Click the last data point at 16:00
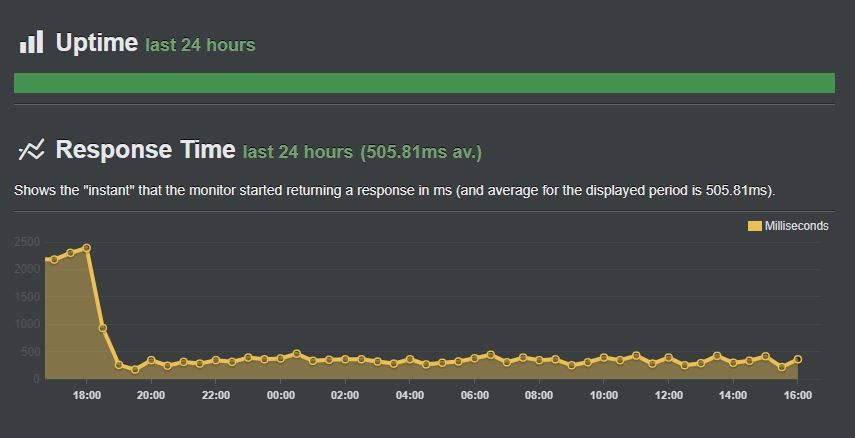 tap(798, 359)
